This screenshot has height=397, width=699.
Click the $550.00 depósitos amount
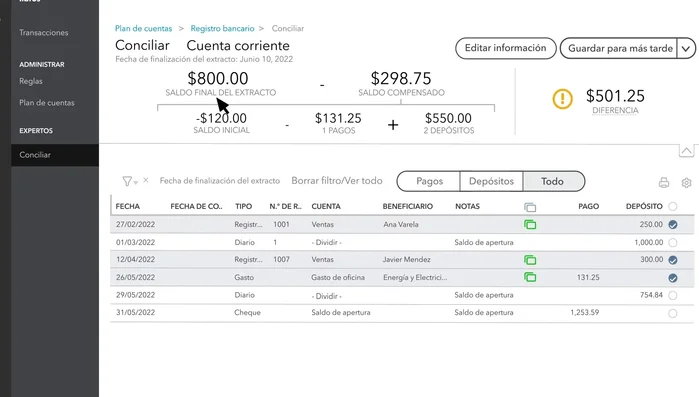448,119
